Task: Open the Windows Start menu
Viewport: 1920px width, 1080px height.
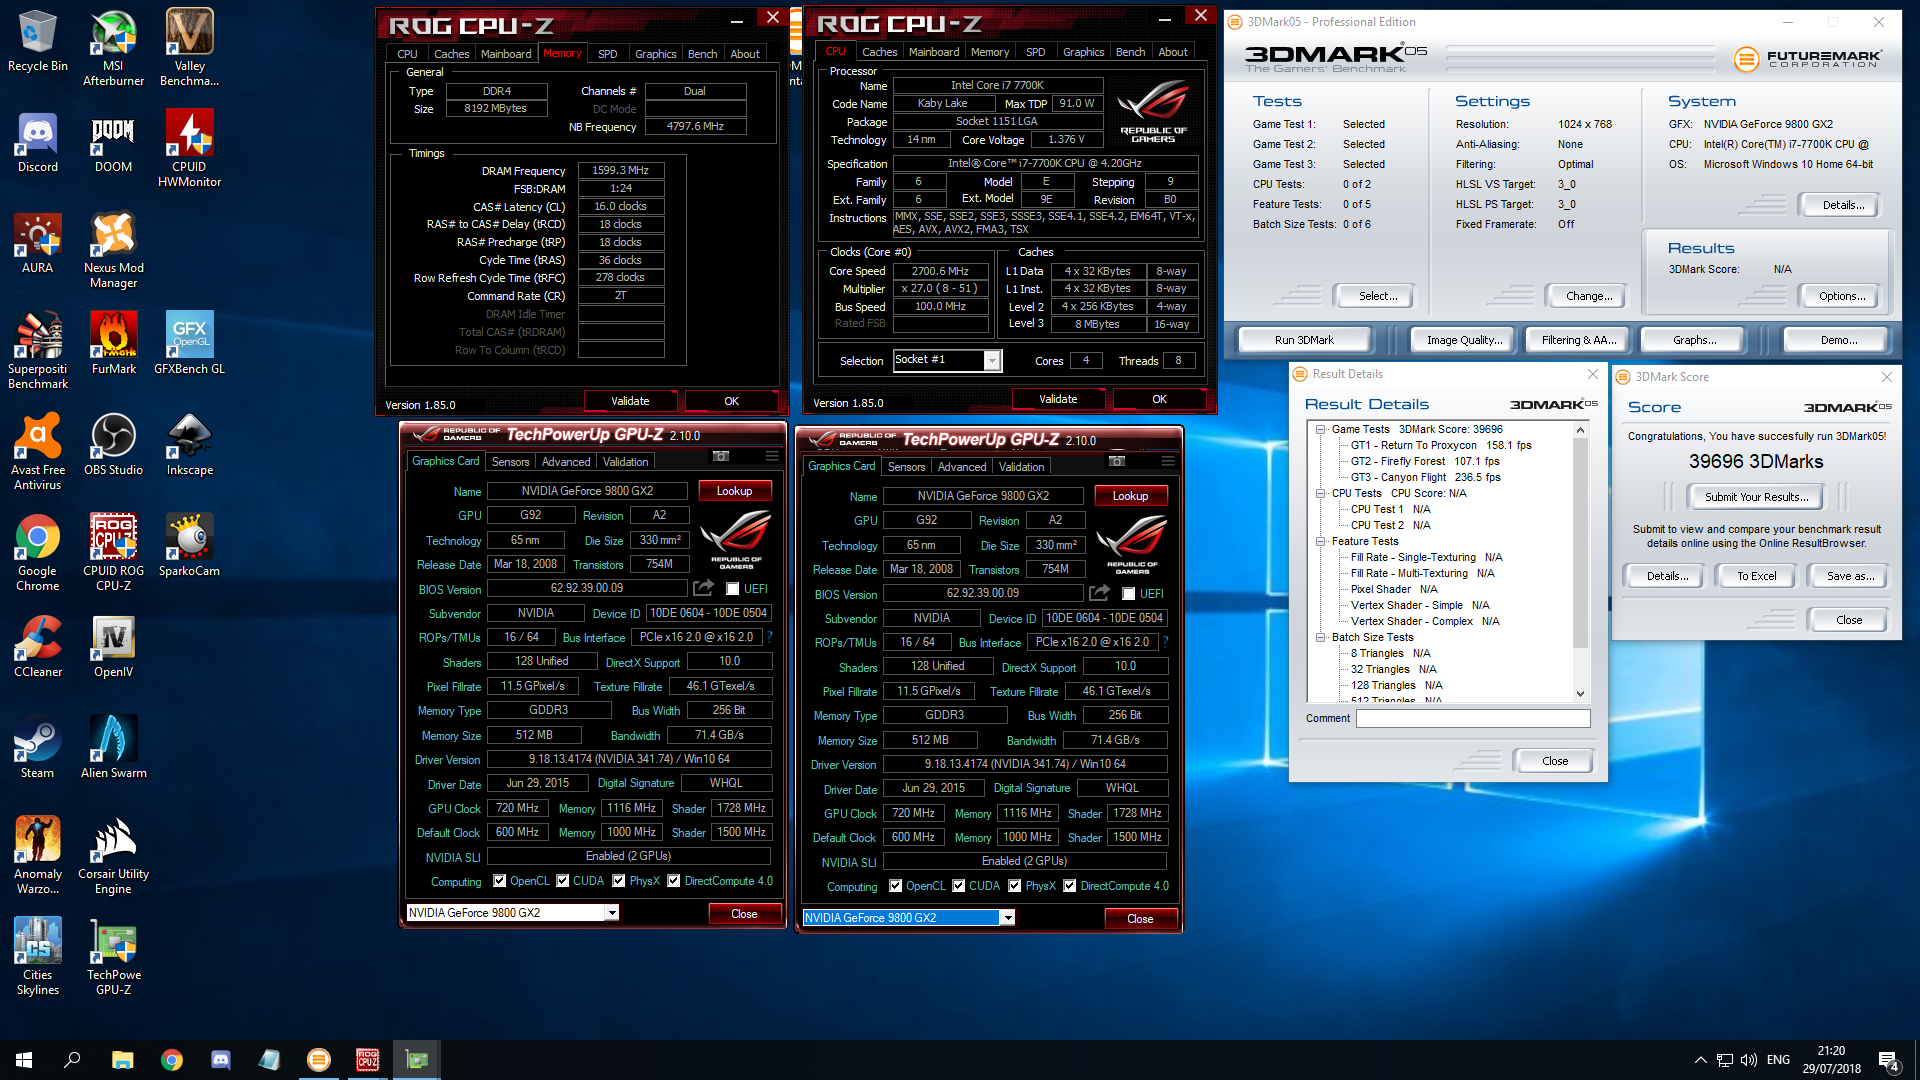Action: [24, 1060]
